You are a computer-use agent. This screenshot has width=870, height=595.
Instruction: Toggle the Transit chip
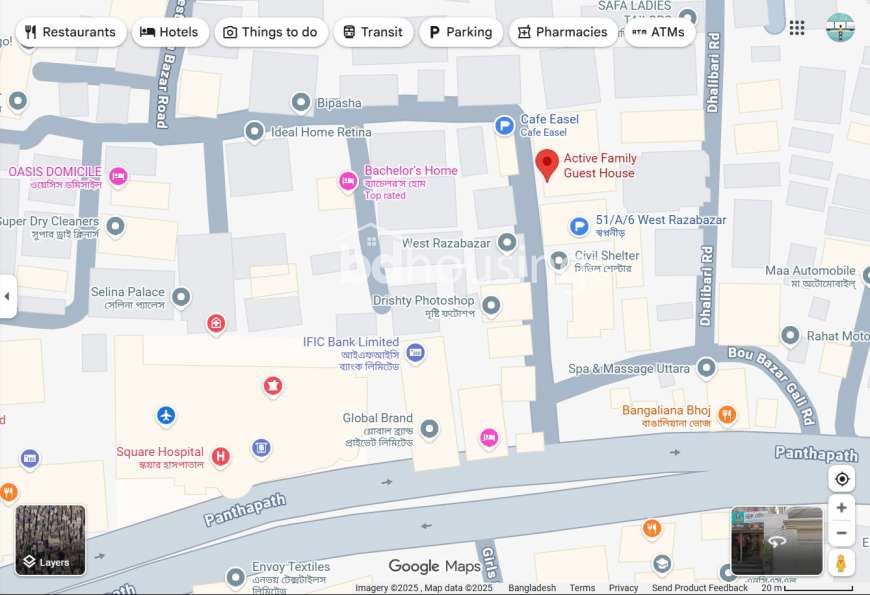click(373, 32)
